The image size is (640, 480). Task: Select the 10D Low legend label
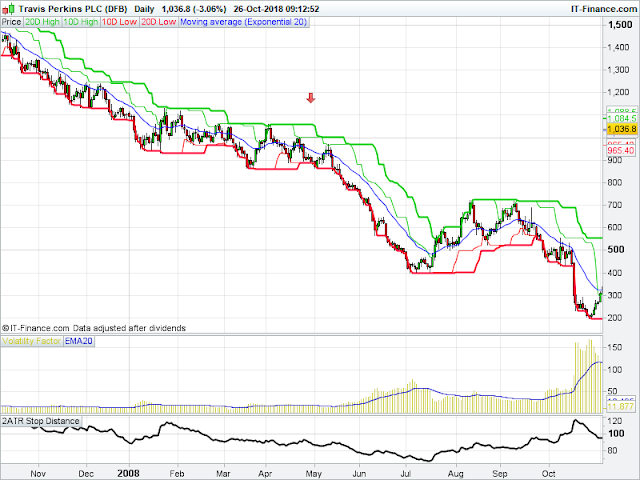point(119,22)
